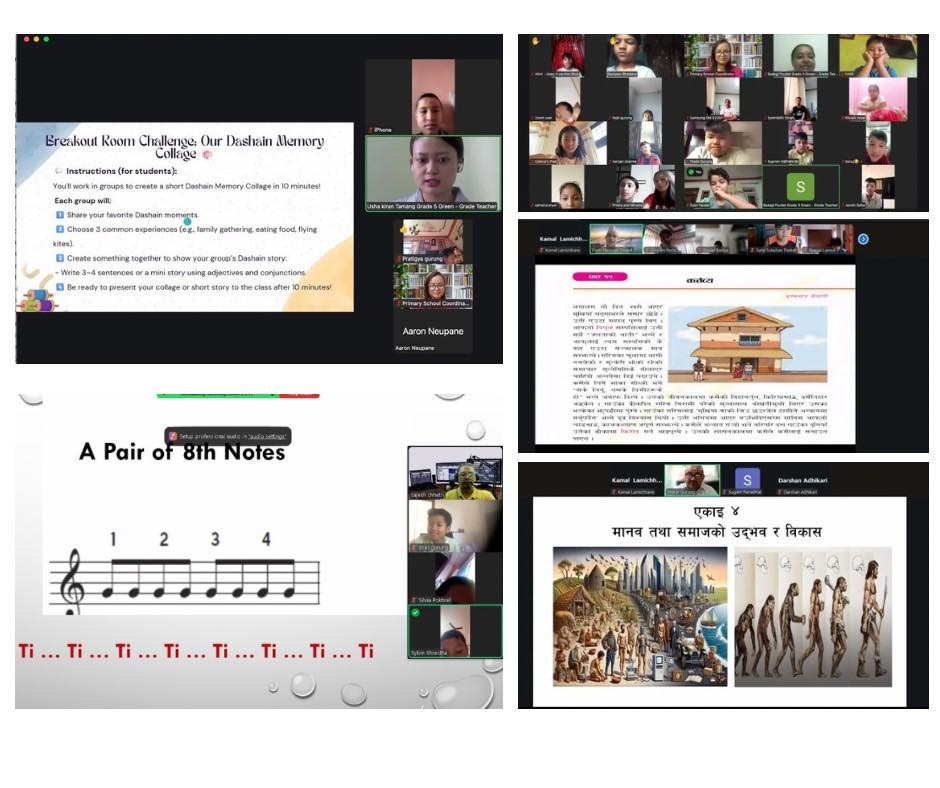Viewport: 940px width, 788px height.
Task: Select Usha Kiran Tamang's video tile
Action: [433, 173]
